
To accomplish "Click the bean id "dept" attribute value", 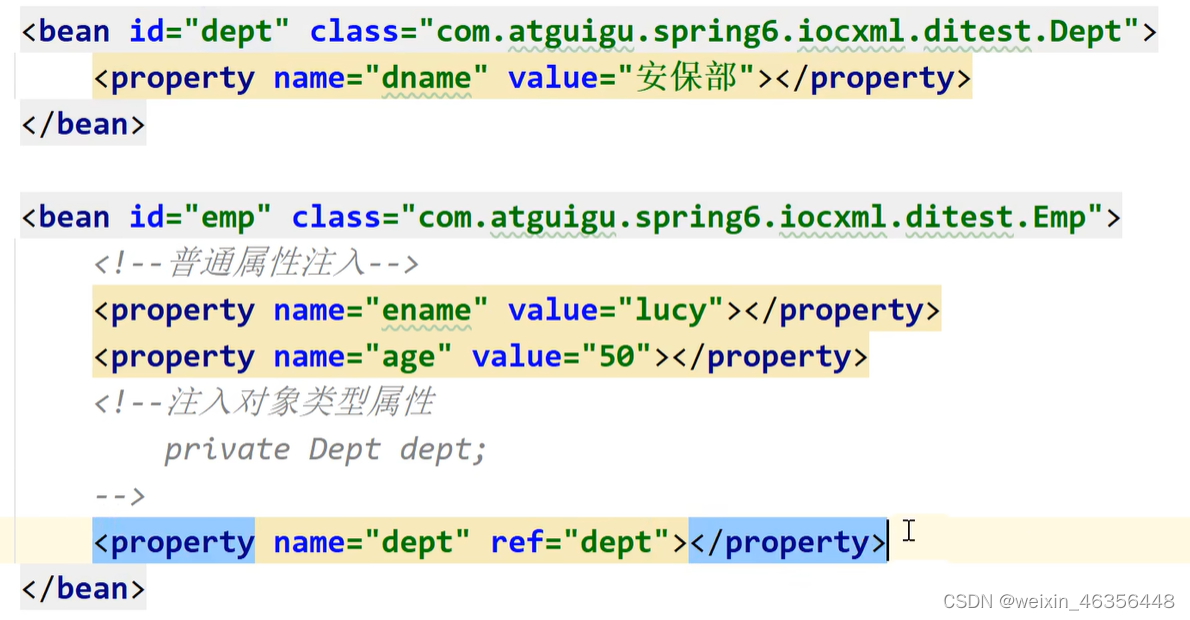I will click(x=237, y=30).
